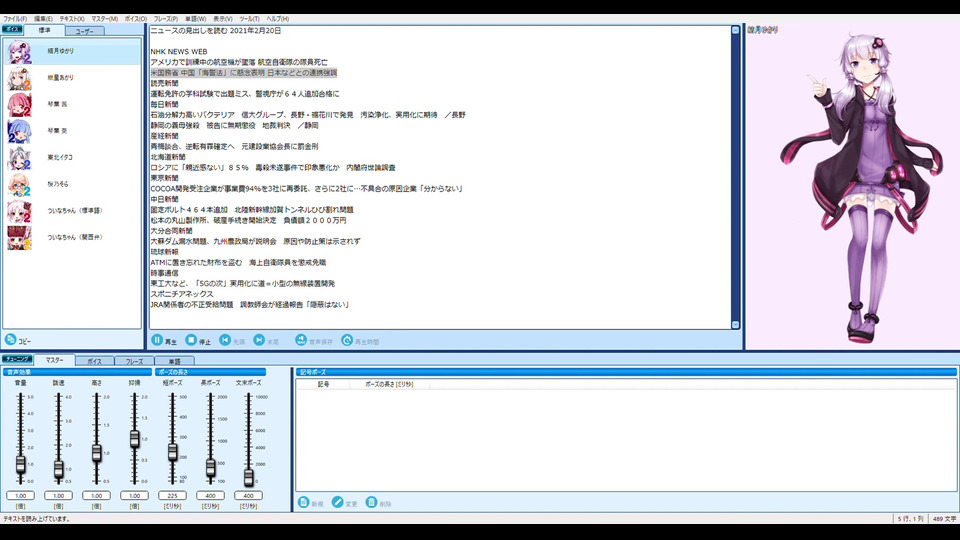Open the マスター(M) menu

(x=104, y=19)
